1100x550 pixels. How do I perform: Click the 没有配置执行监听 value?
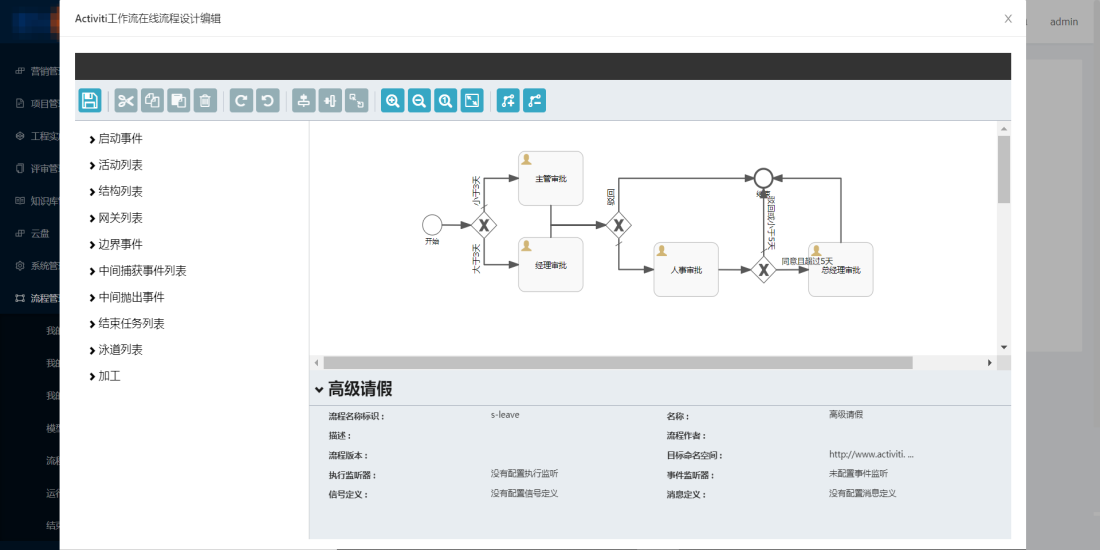(525, 474)
